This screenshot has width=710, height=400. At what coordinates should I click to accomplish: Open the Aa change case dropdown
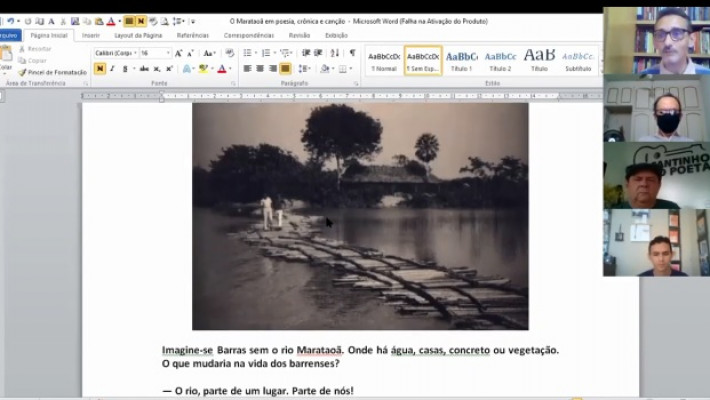(x=208, y=53)
